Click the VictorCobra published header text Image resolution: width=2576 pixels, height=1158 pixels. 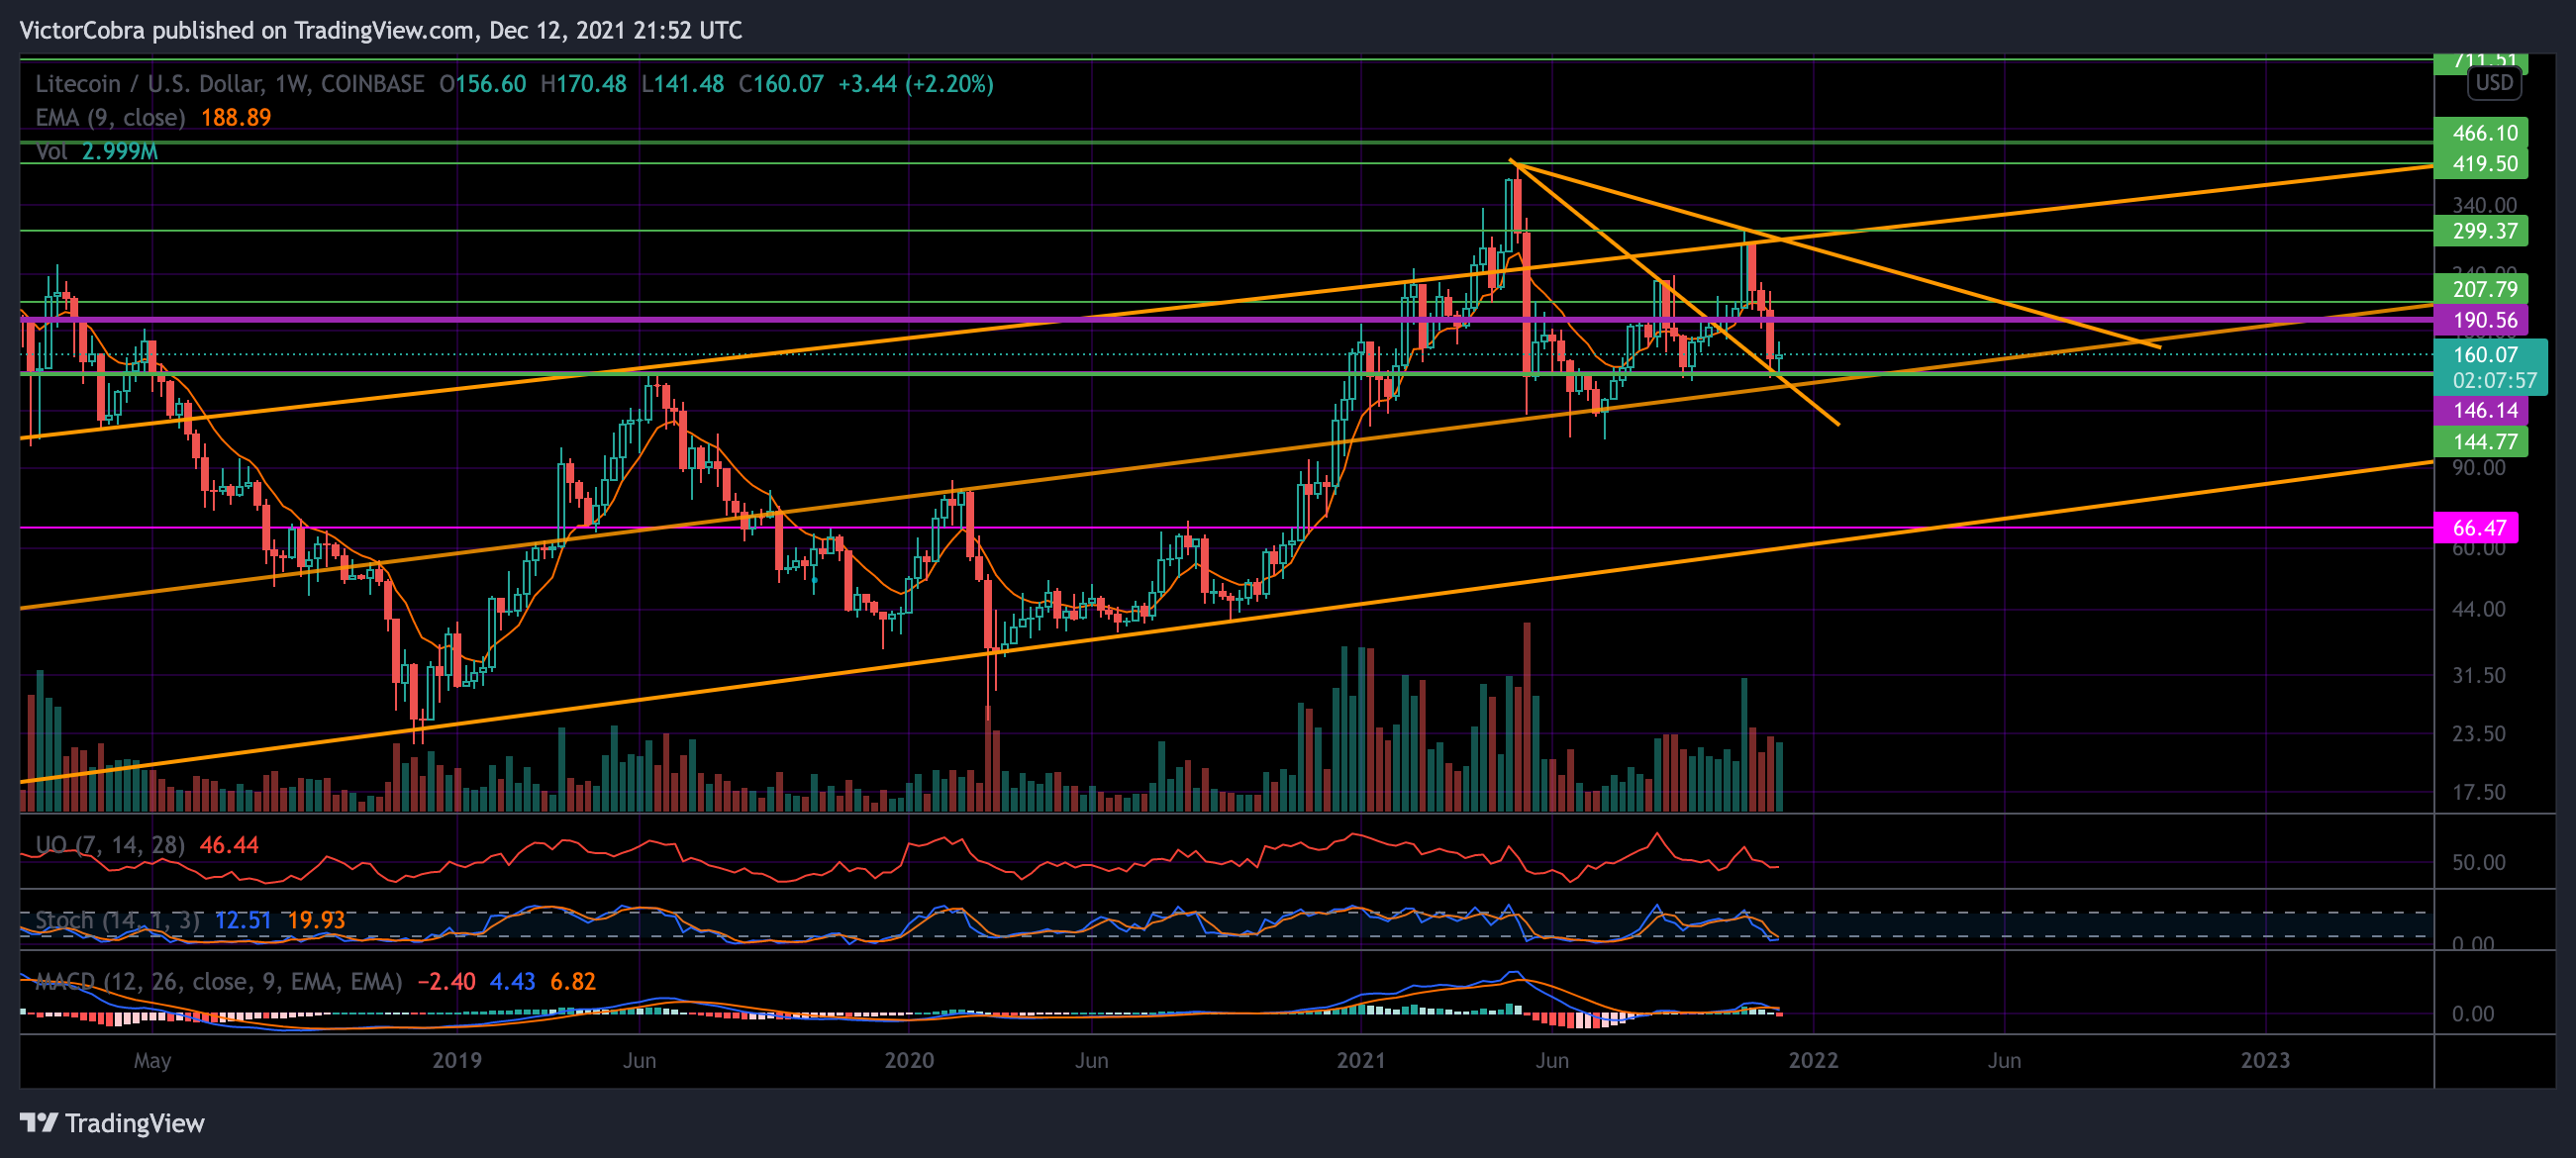coord(381,31)
